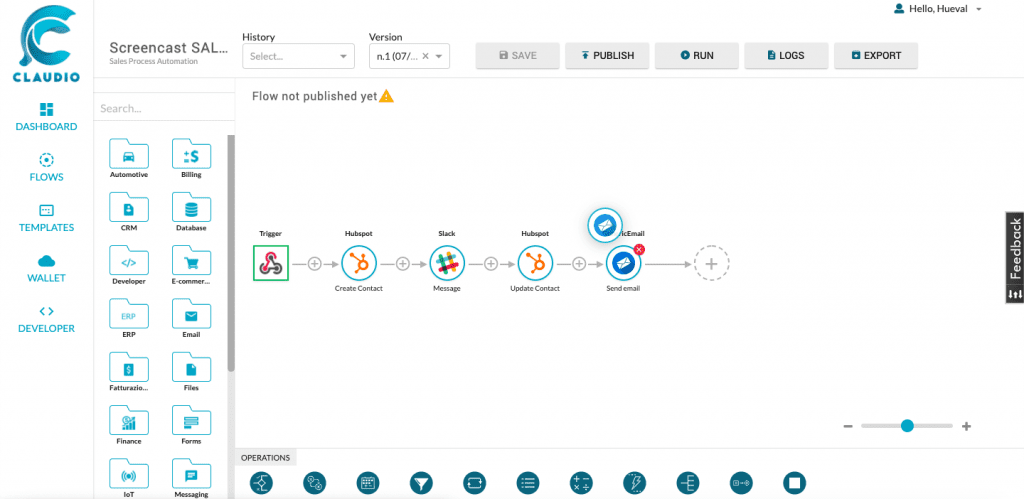Open the Developer section in sidebar

click(46, 320)
